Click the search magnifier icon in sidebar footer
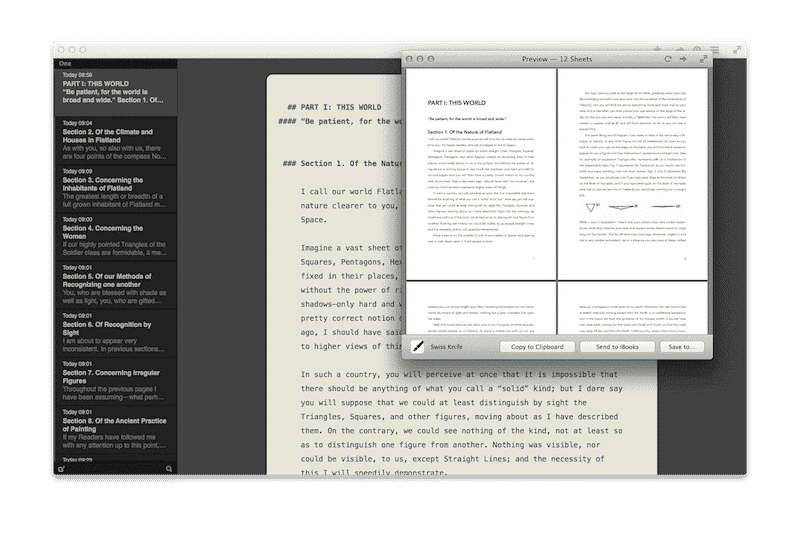 169,469
